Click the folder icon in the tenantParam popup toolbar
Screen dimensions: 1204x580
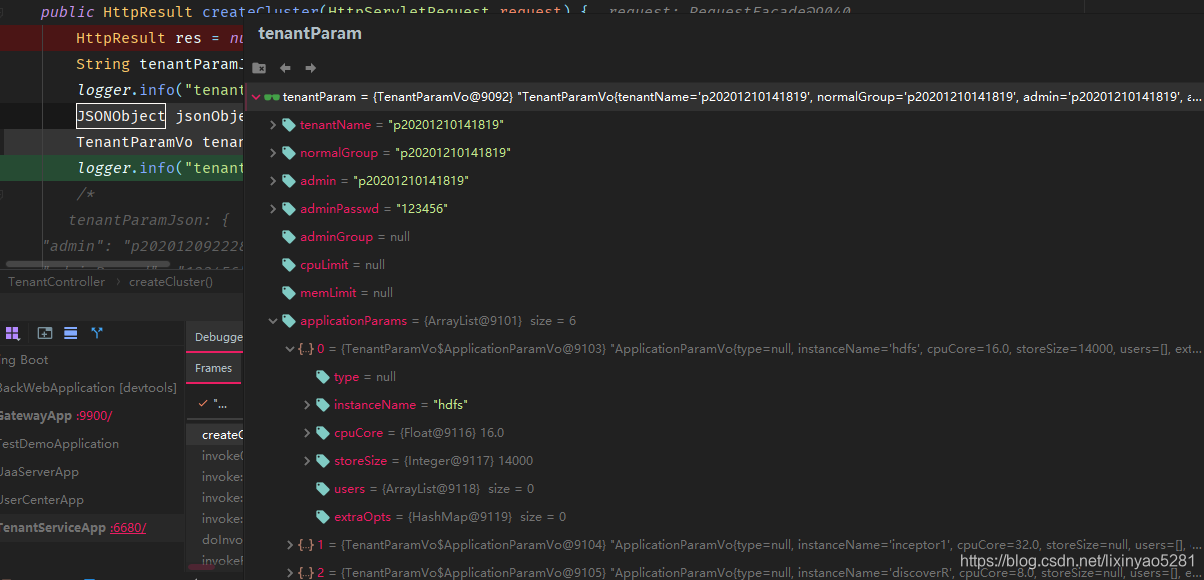[x=260, y=67]
